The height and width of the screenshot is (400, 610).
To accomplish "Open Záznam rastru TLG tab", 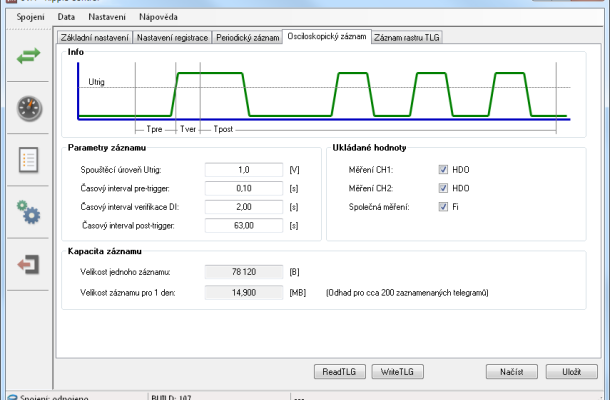I will coord(408,37).
